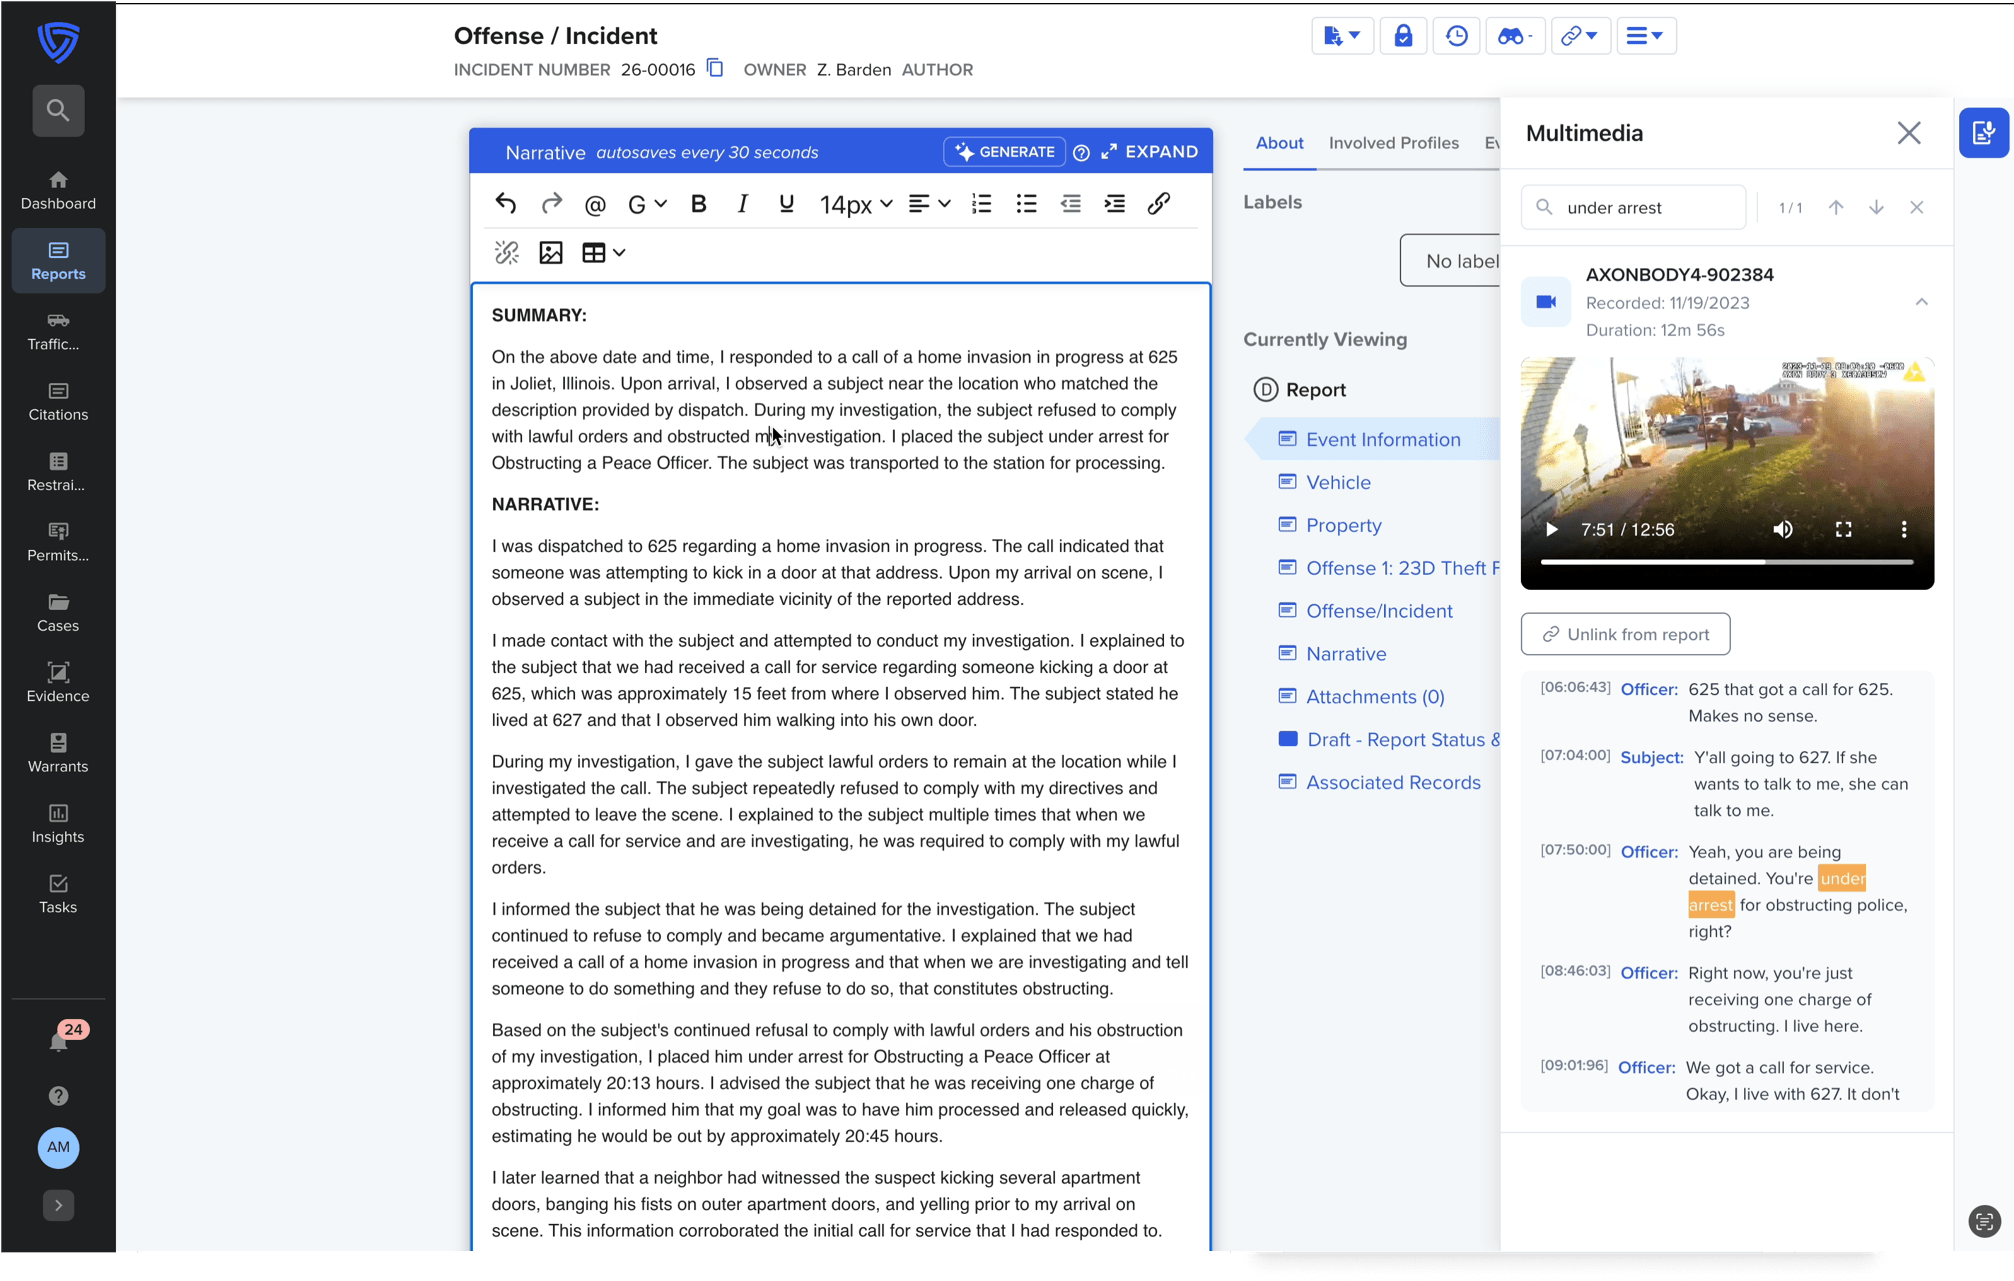Toggle italic formatting
The image size is (2014, 1281).
[742, 204]
